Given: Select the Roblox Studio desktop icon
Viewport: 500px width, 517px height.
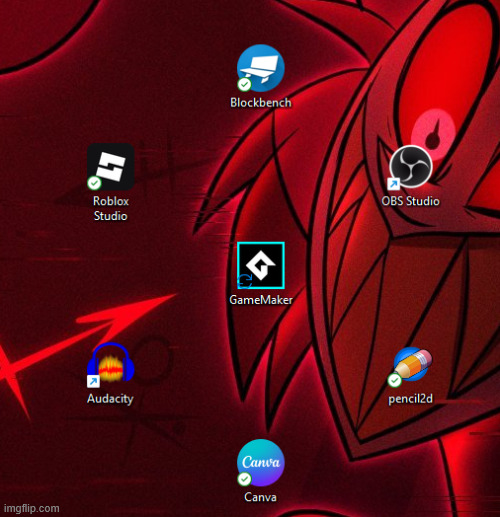Looking at the screenshot, I should [x=111, y=167].
